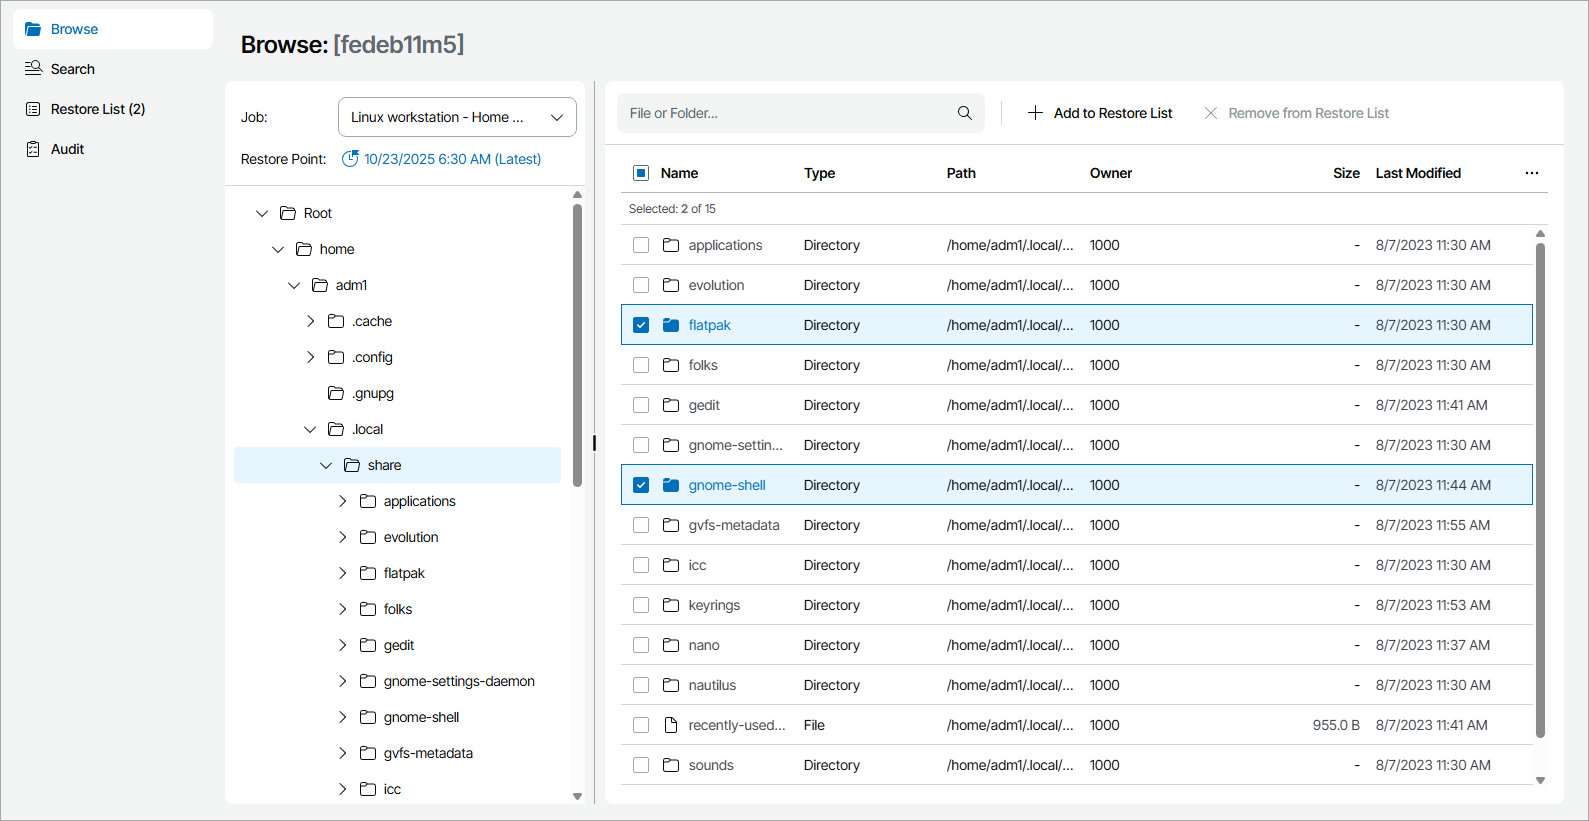This screenshot has width=1589, height=821.
Task: Click the three-dots column options icon
Action: [x=1531, y=173]
